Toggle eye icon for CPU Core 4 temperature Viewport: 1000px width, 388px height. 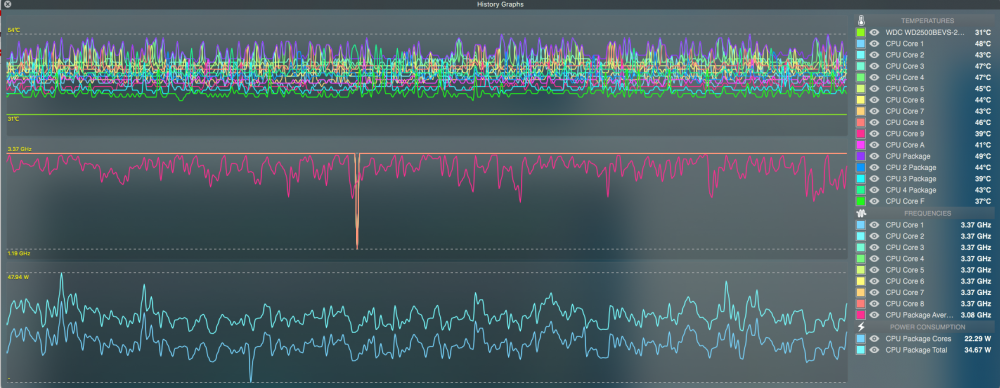[x=874, y=77]
